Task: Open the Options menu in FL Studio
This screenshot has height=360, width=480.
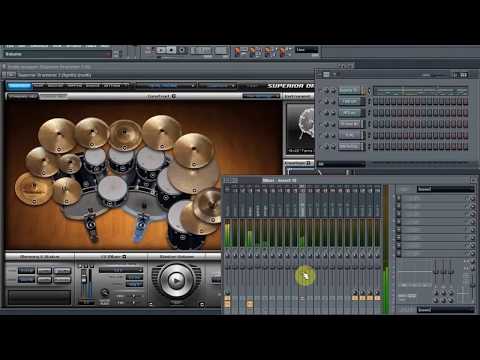Action: click(x=74, y=46)
